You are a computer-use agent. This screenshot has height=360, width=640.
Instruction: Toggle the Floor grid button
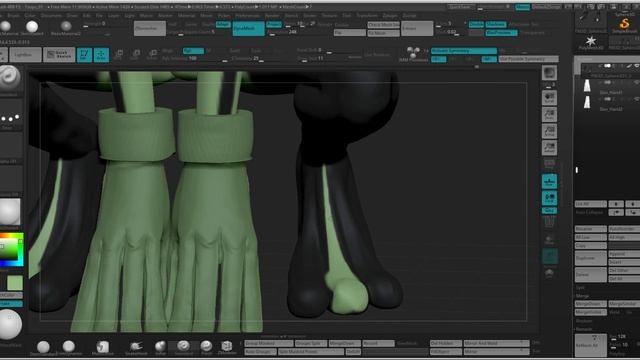click(549, 181)
